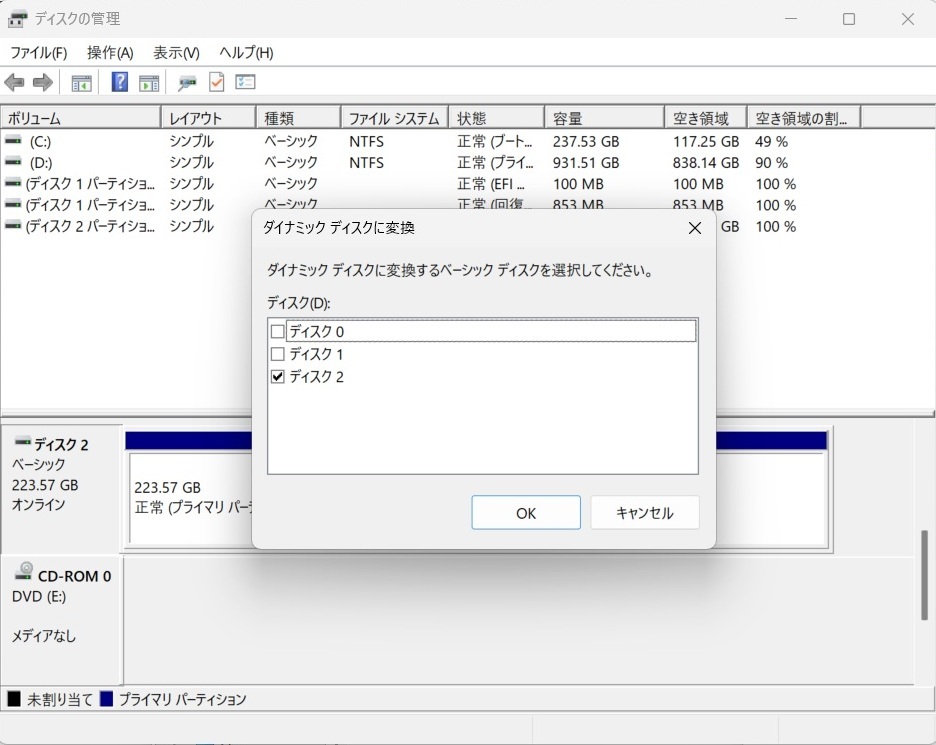Click the vertical scrollbar in disk pane
The height and width of the screenshot is (745, 936).
coord(925,575)
